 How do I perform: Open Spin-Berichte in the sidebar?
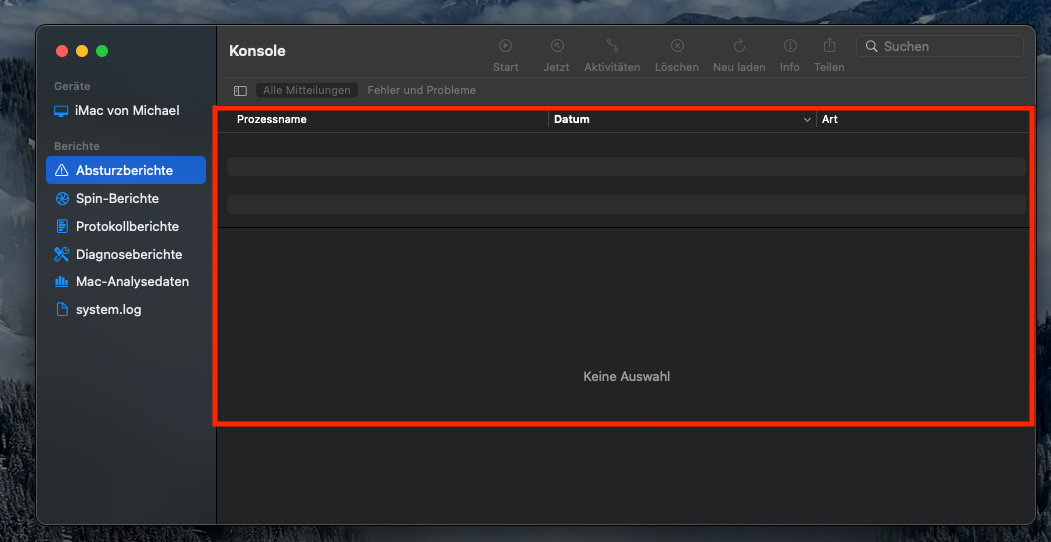117,198
